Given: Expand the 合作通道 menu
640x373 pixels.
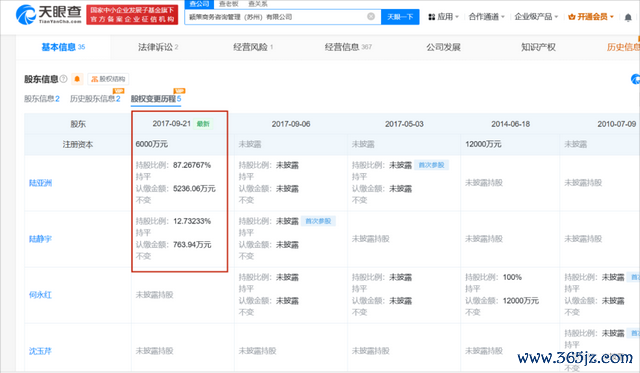Looking at the screenshot, I should click(487, 17).
